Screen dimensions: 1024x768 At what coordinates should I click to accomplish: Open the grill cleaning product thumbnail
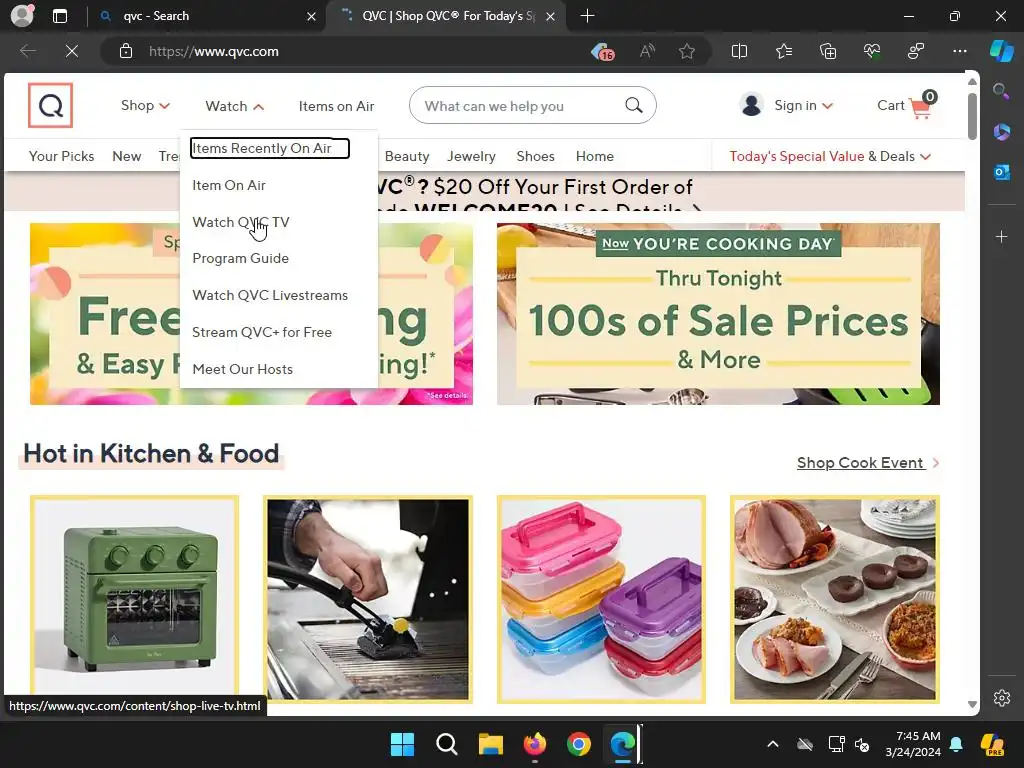pyautogui.click(x=368, y=599)
